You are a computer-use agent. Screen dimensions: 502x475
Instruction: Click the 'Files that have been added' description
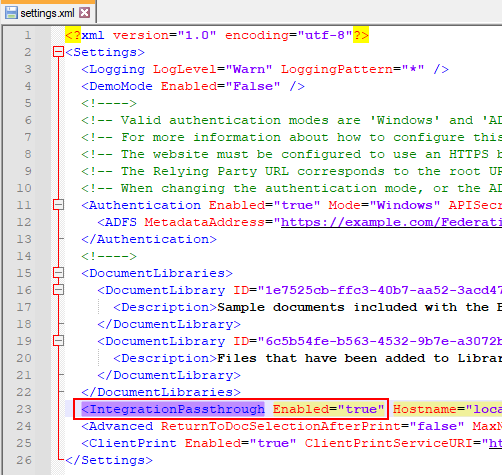359,358
